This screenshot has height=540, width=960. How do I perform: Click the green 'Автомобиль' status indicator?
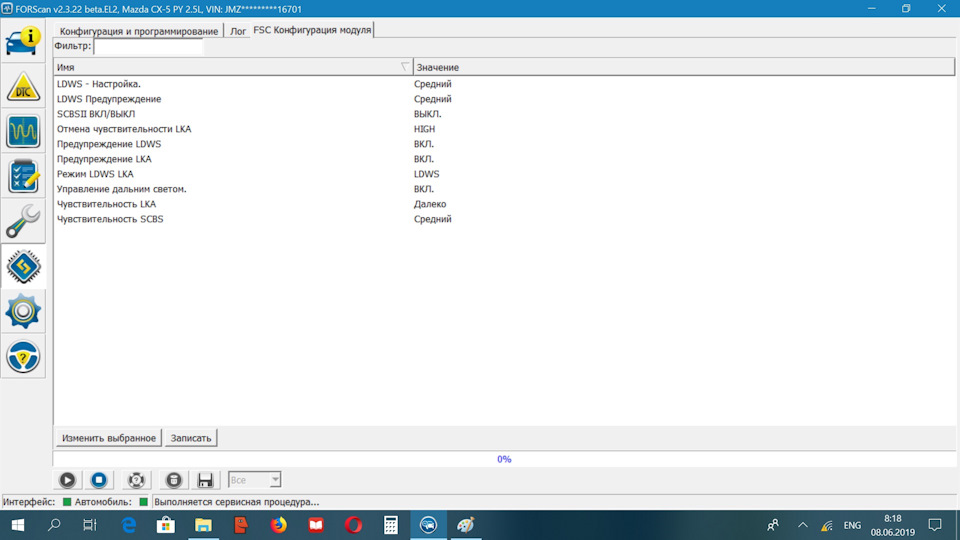(x=144, y=502)
